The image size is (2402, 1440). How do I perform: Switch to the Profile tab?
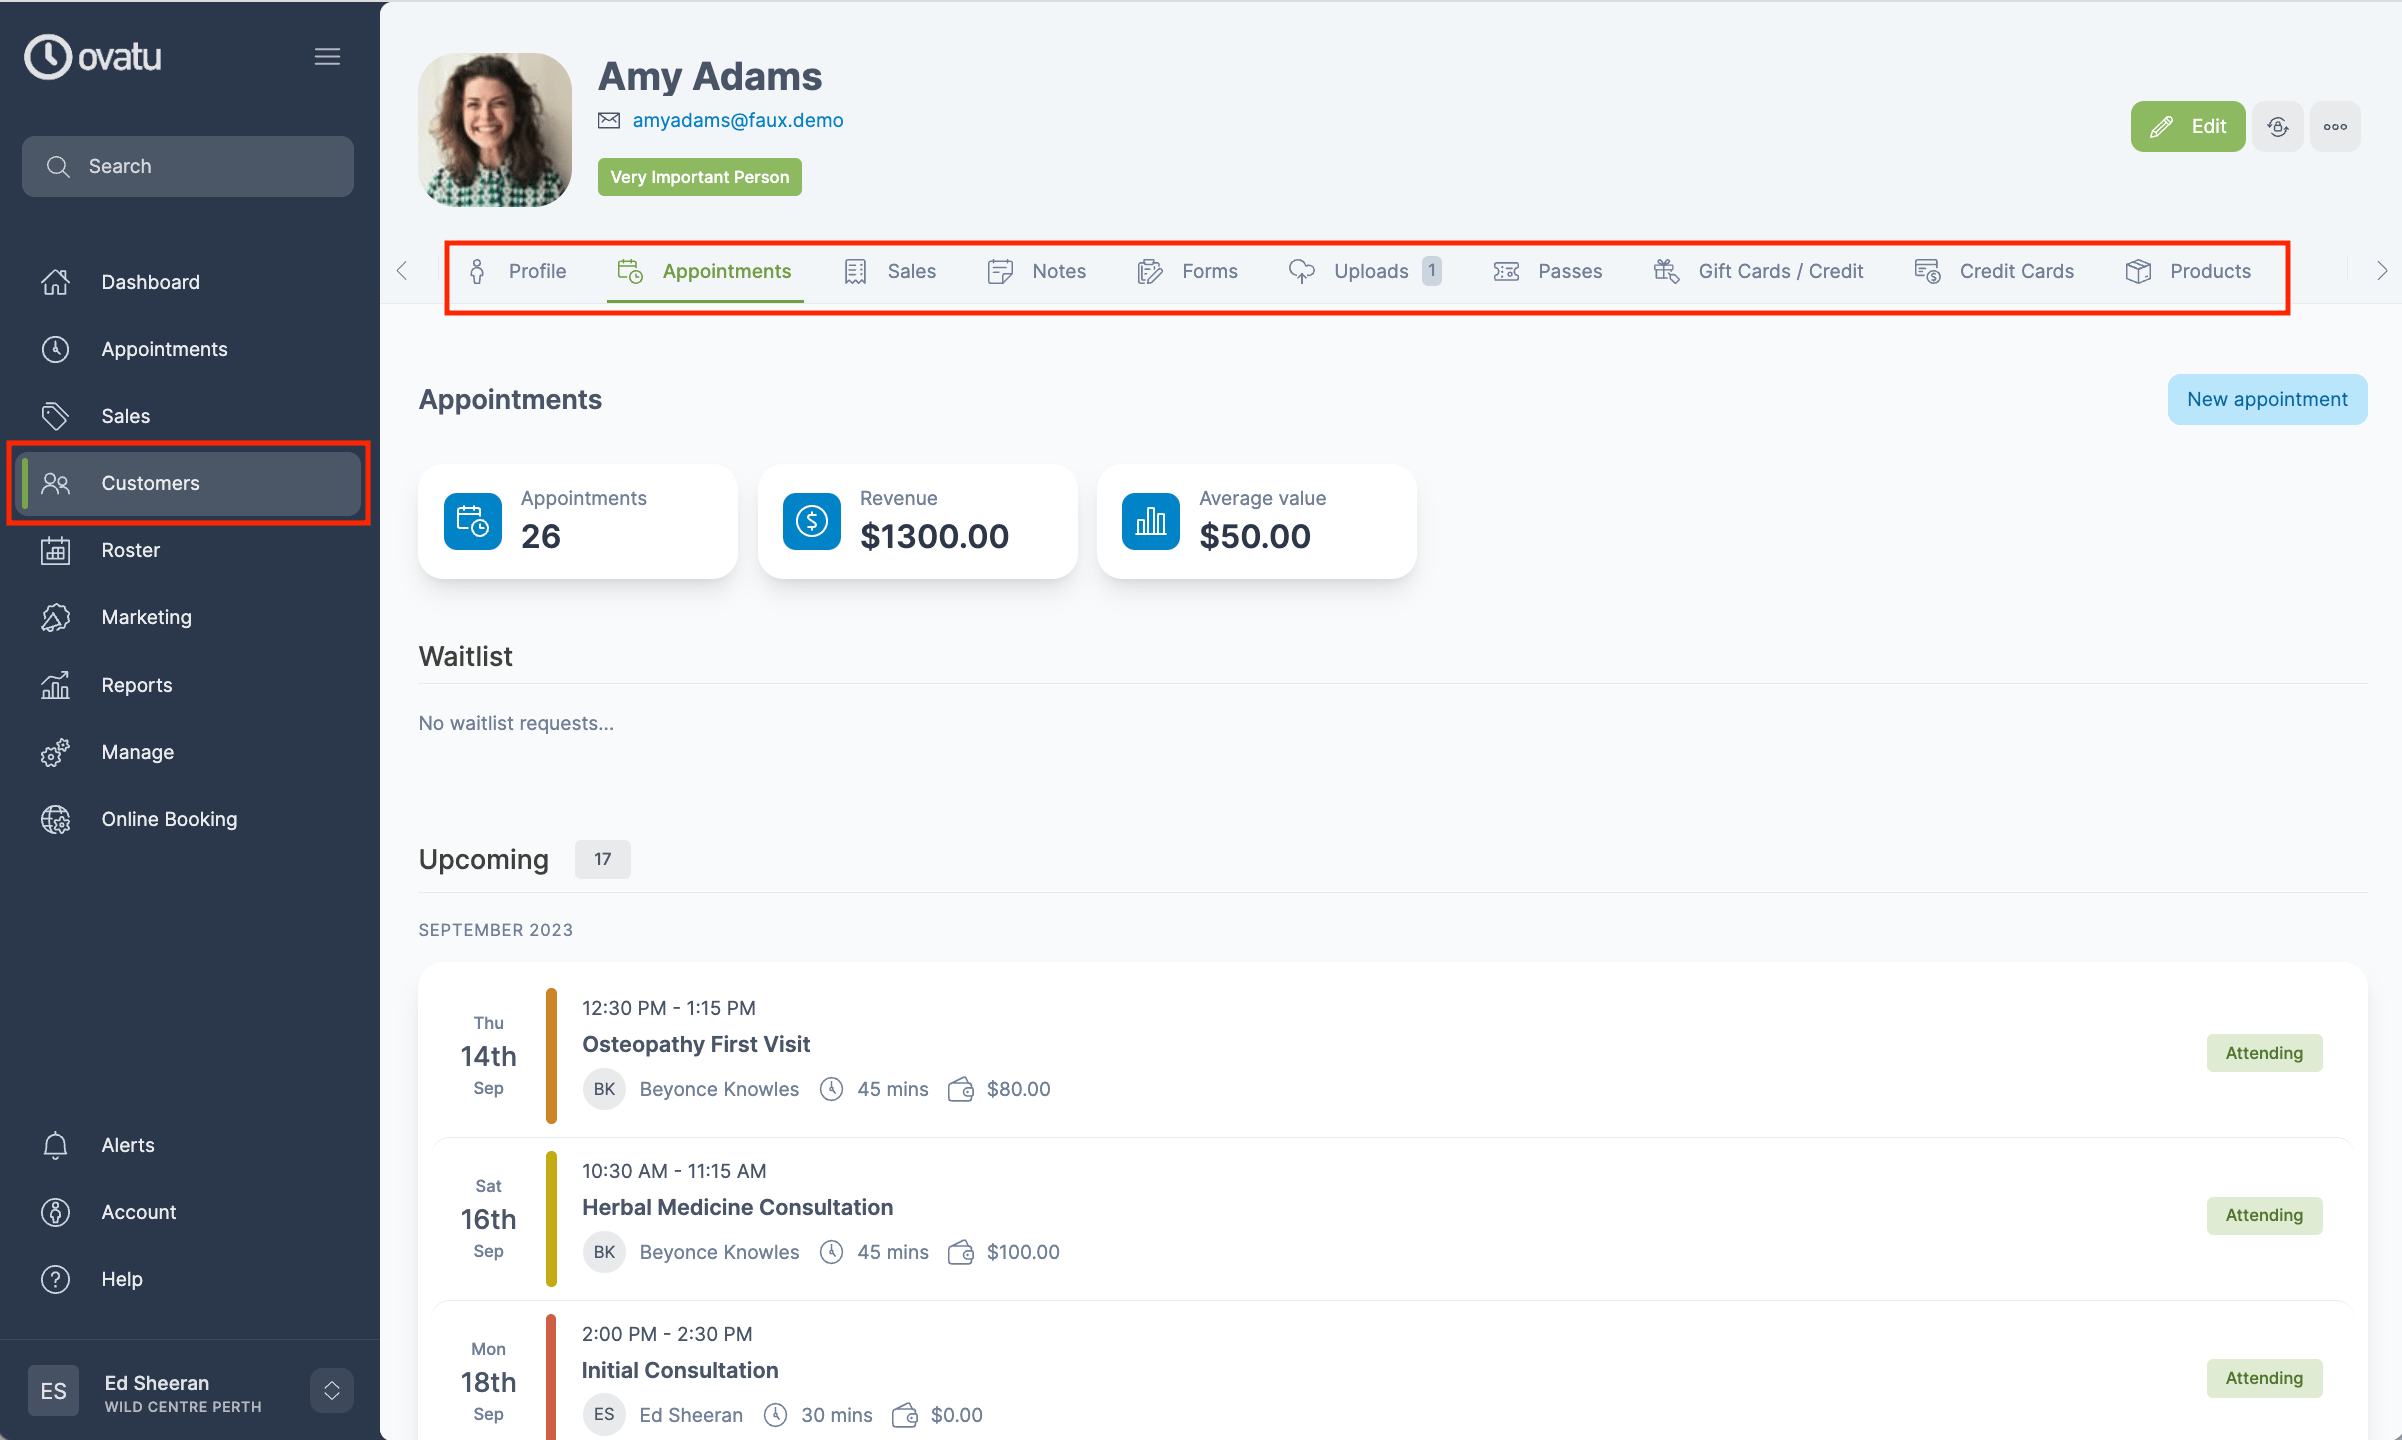(537, 271)
